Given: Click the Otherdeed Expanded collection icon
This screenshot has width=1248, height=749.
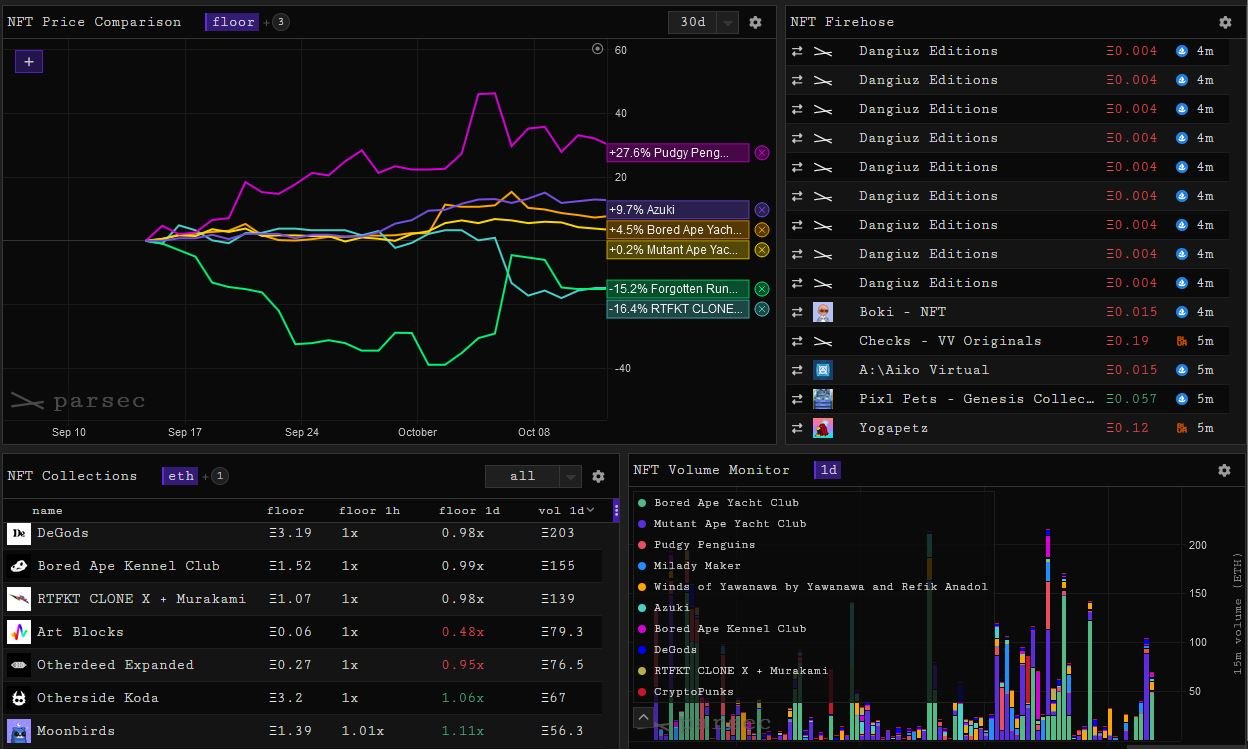Looking at the screenshot, I should (x=19, y=665).
